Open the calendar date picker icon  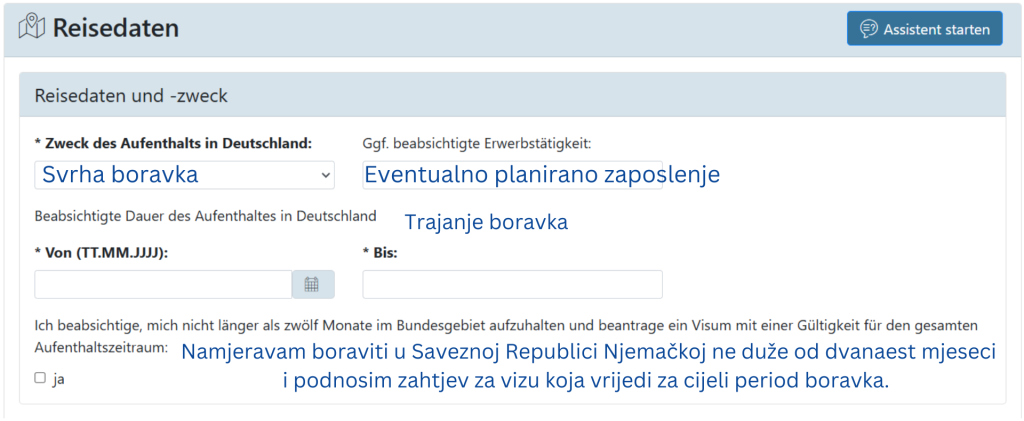click(312, 285)
